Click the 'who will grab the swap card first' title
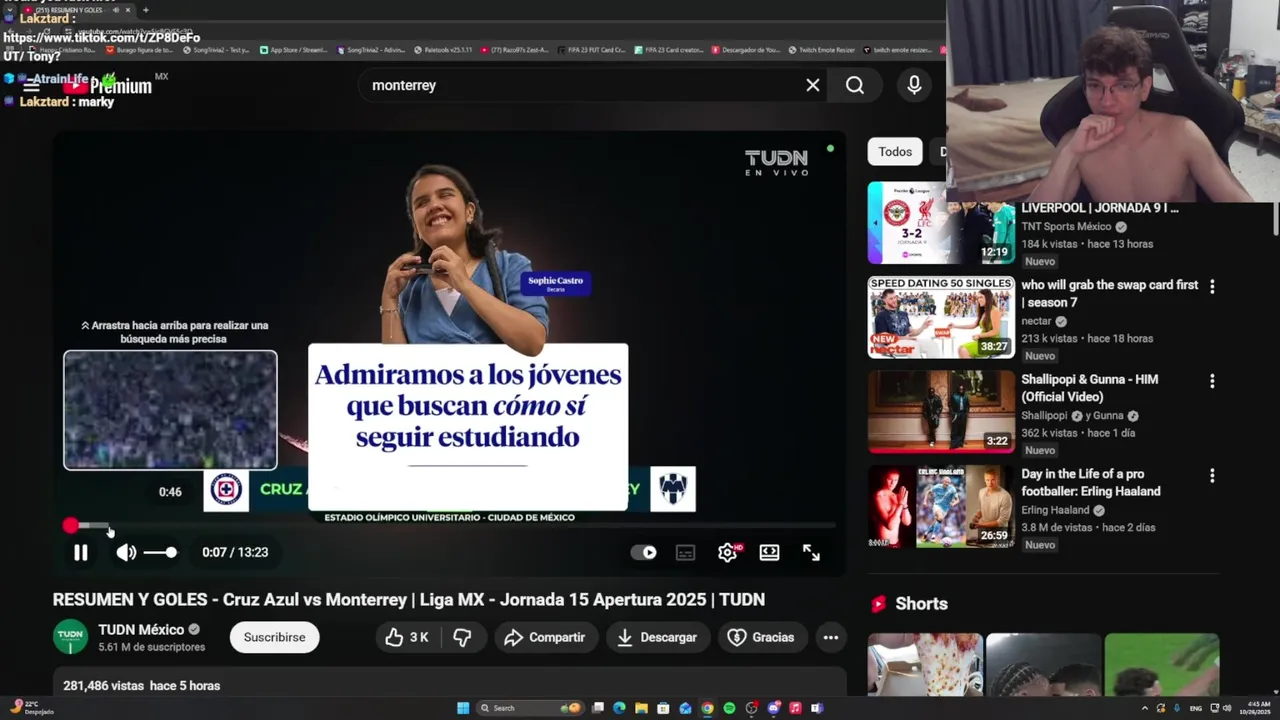Image resolution: width=1280 pixels, height=720 pixels. point(1109,293)
